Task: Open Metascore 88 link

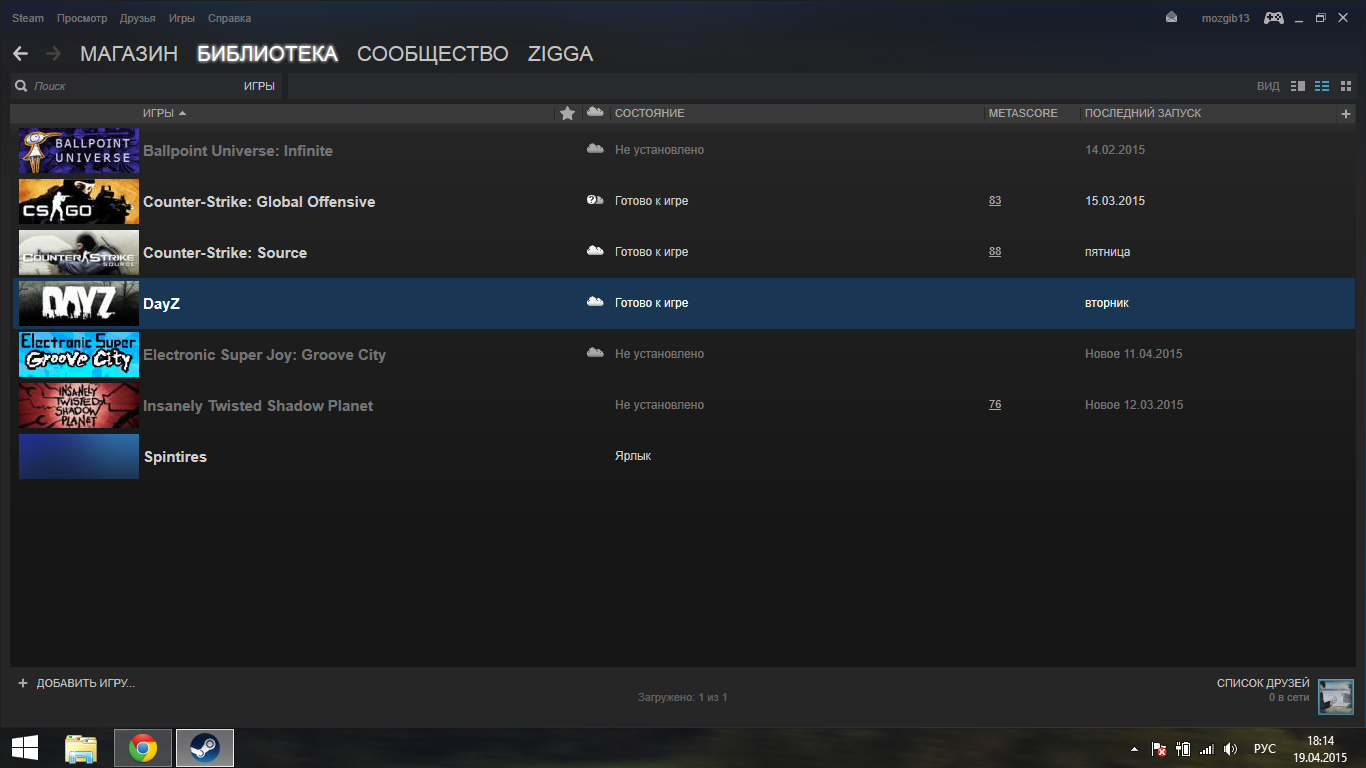Action: pyautogui.click(x=995, y=252)
